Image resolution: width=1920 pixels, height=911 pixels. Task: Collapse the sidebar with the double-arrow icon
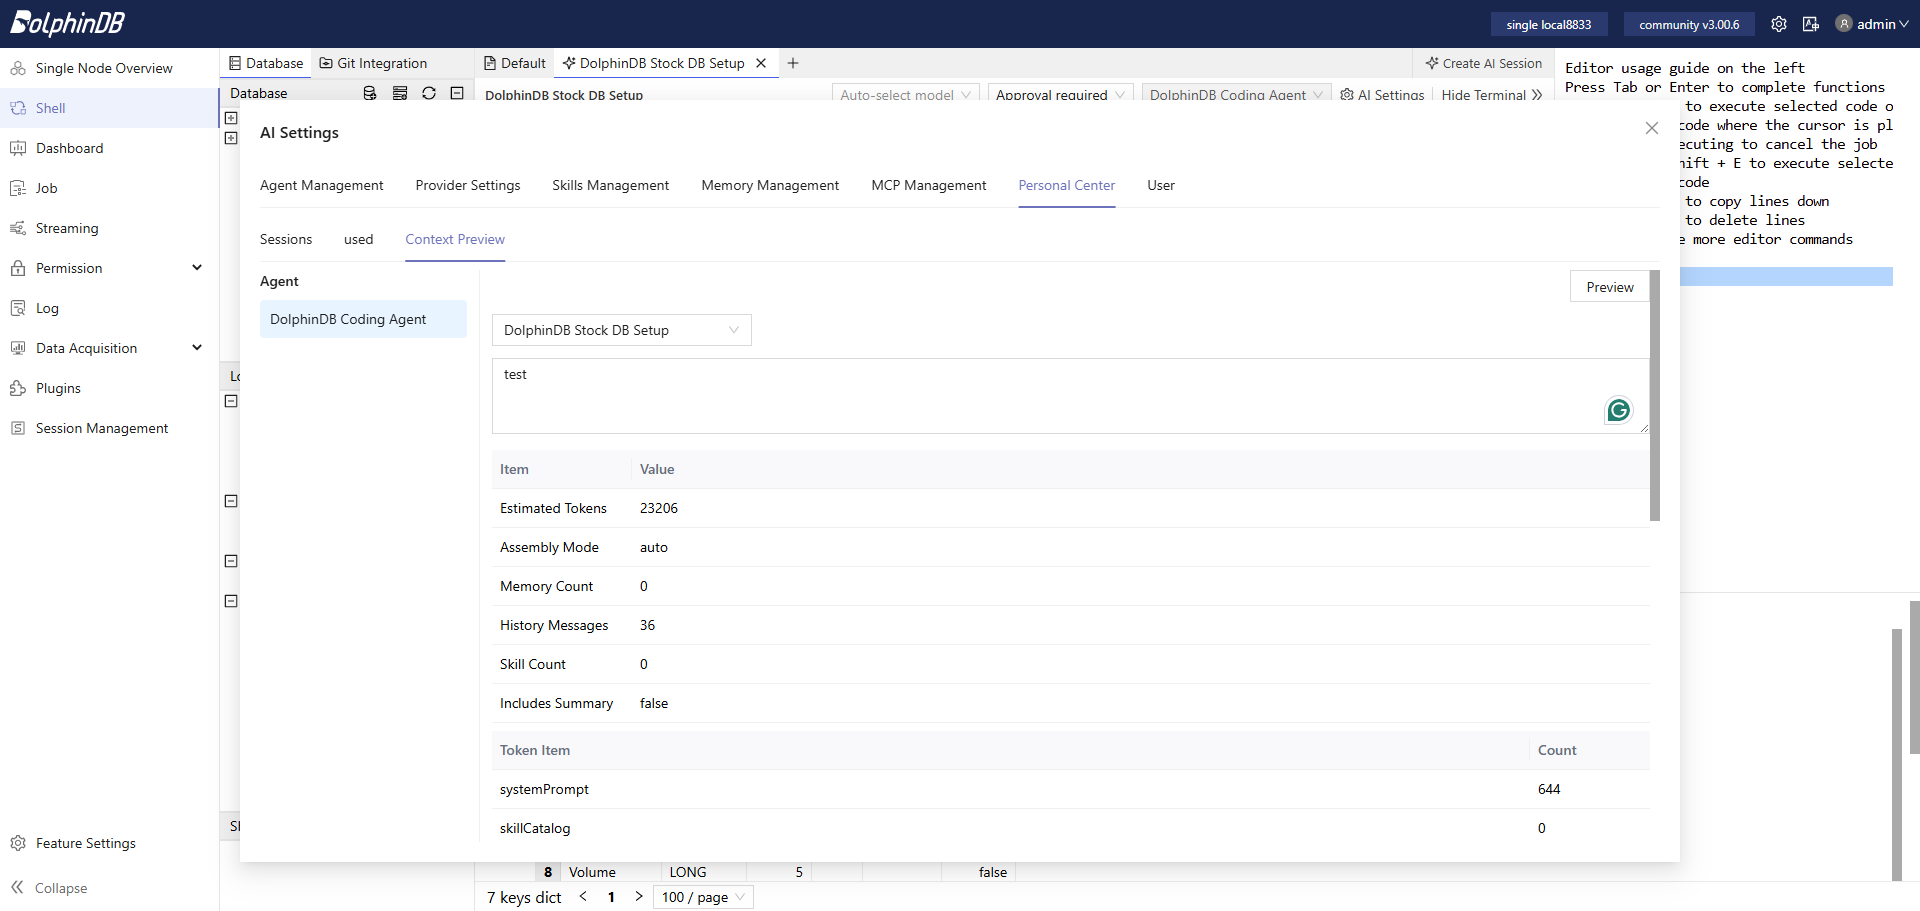(x=18, y=888)
